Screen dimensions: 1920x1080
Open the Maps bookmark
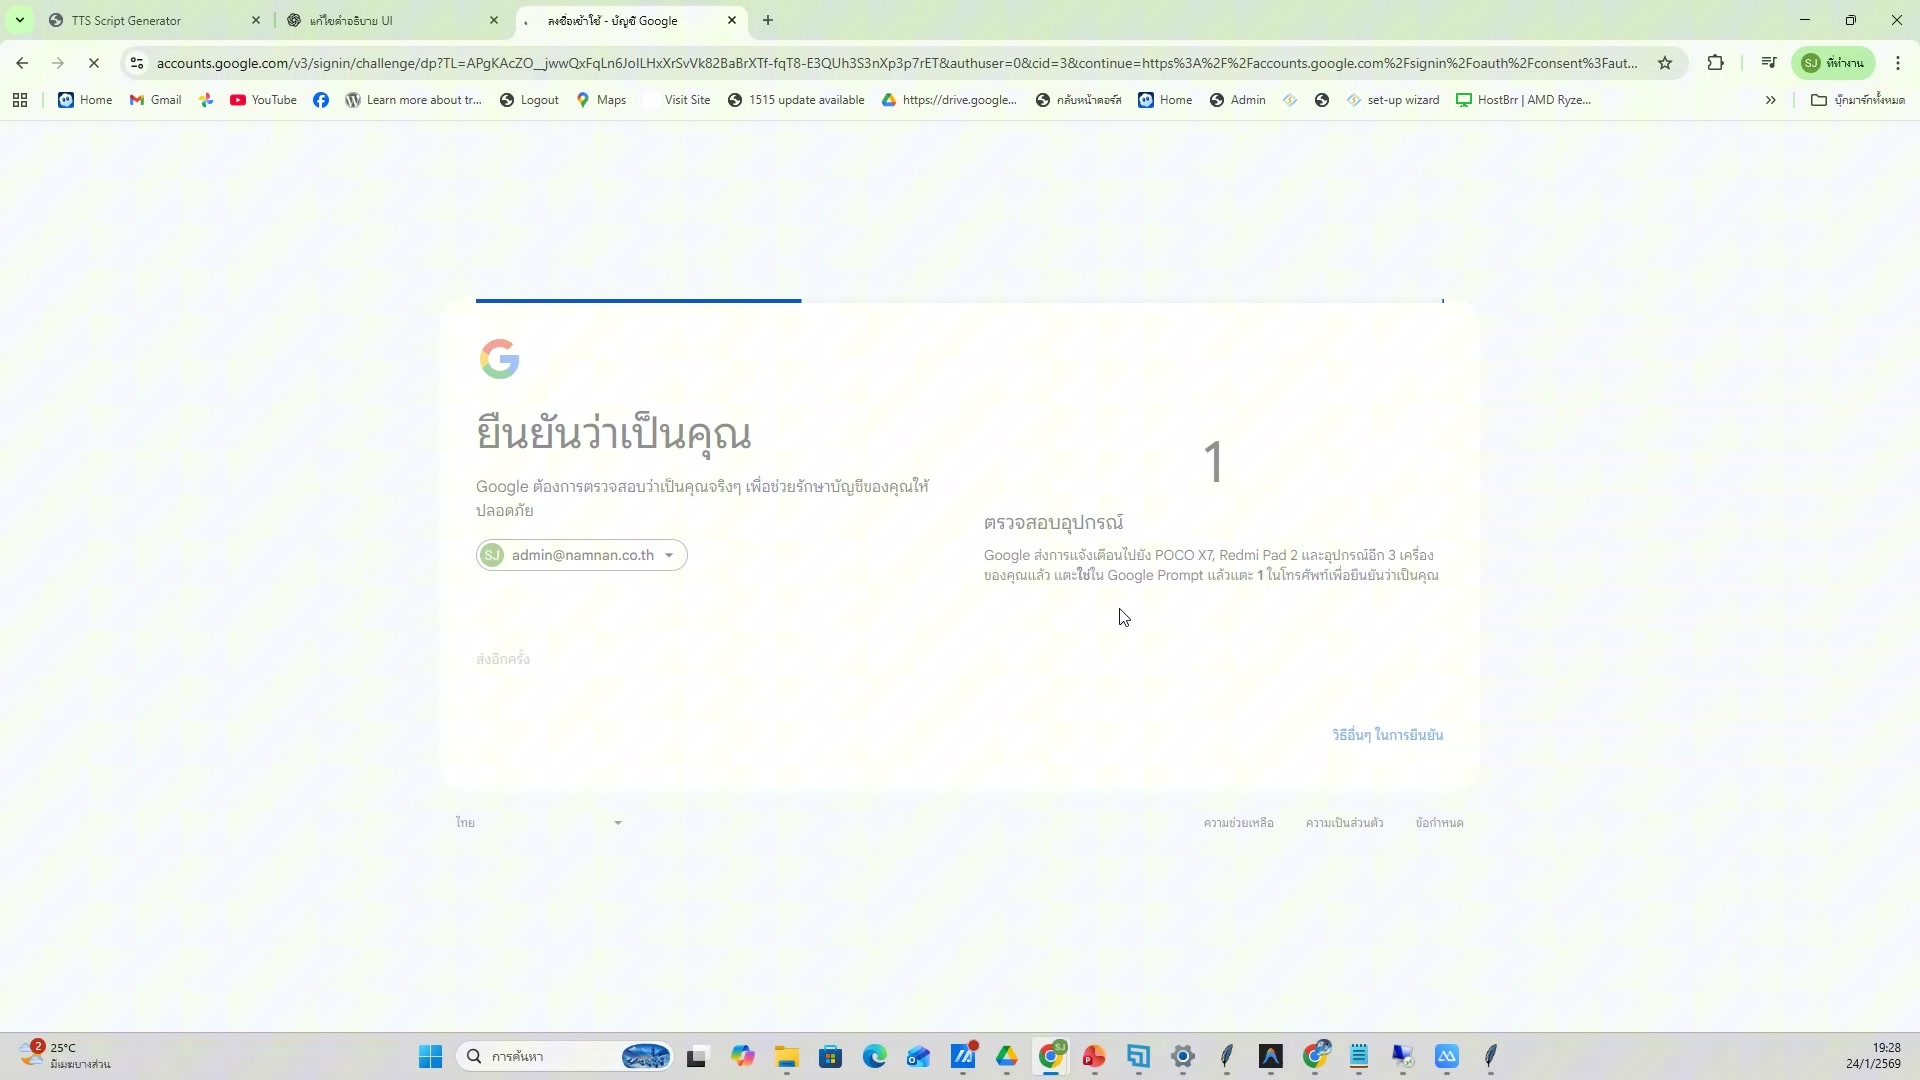click(600, 99)
